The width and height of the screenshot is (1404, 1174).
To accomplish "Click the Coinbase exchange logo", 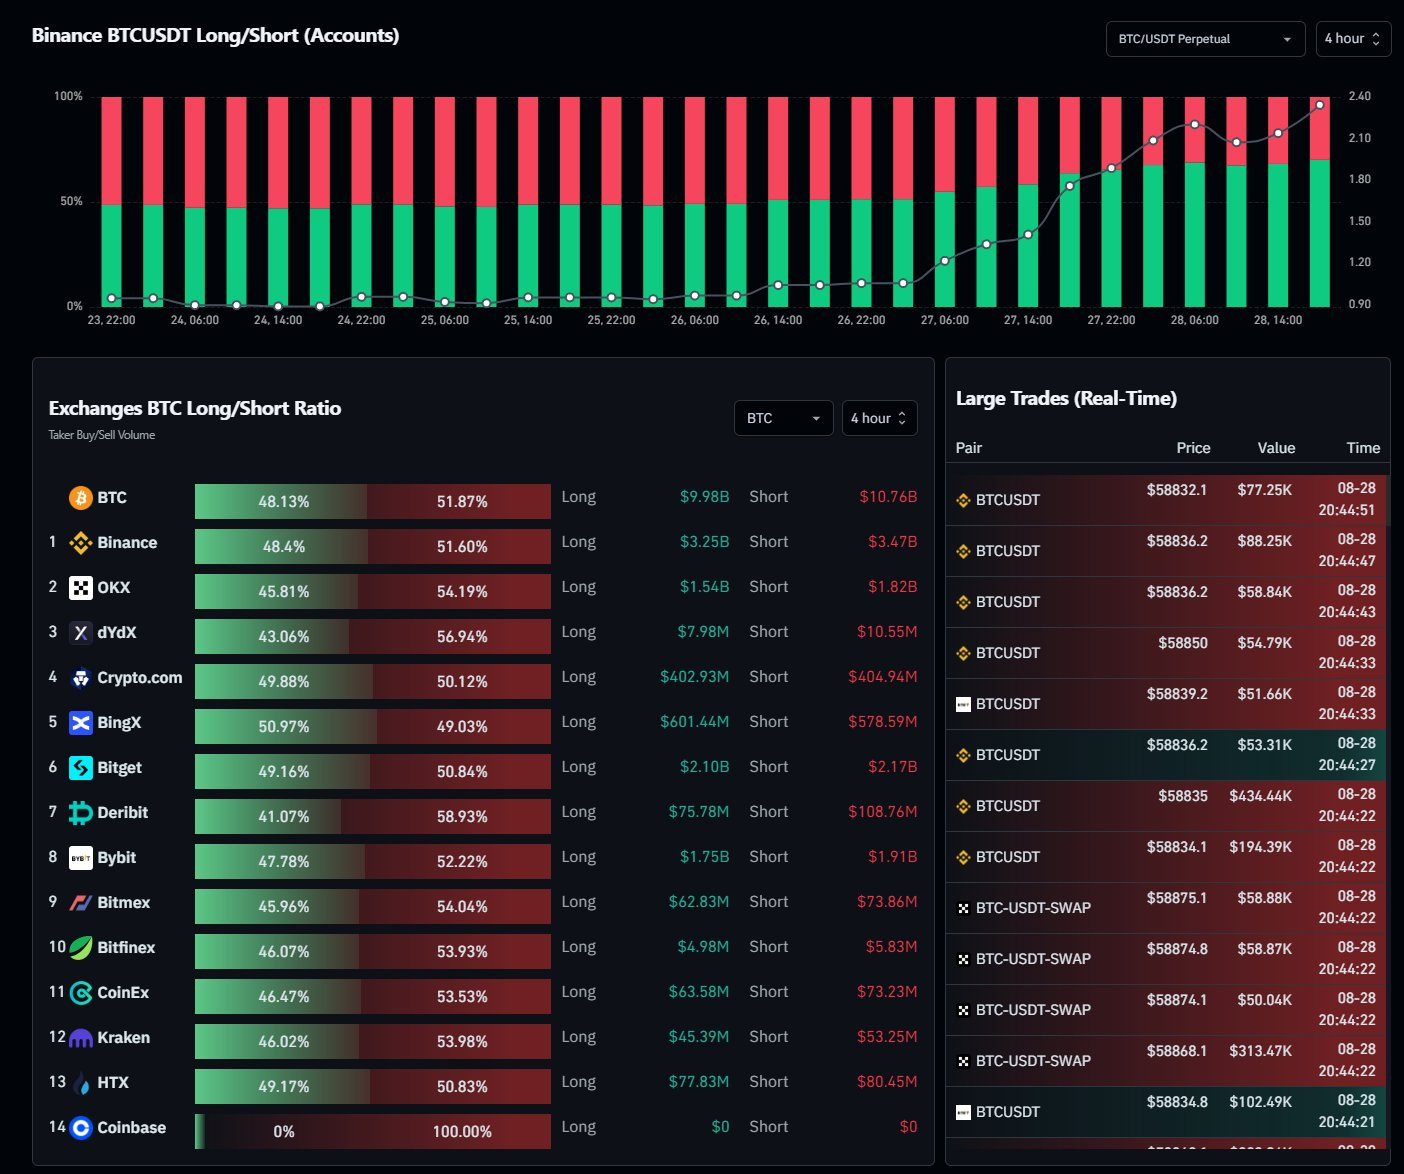I will coord(80,1128).
